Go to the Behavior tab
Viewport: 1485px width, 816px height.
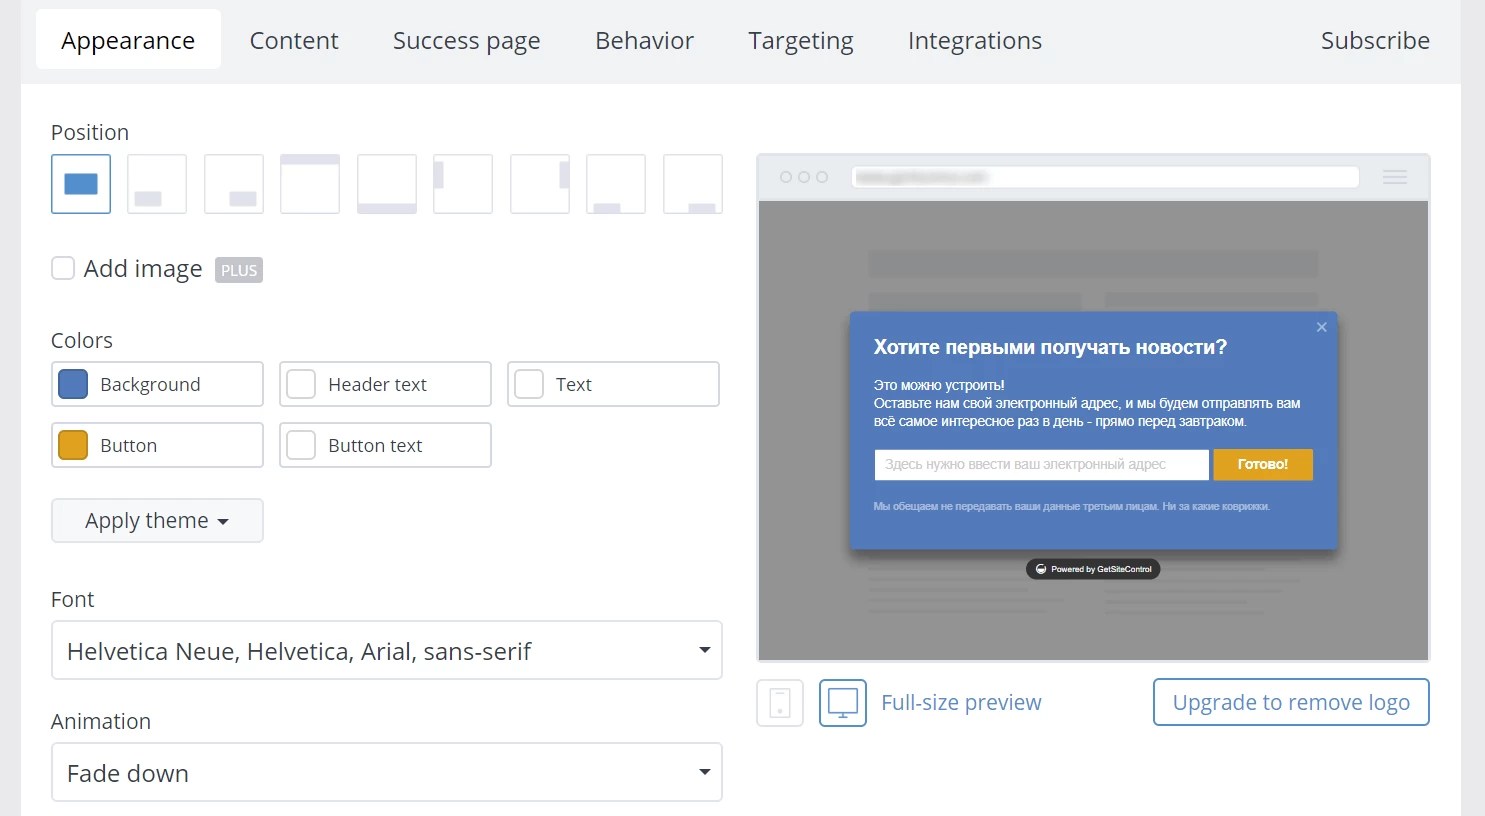644,40
